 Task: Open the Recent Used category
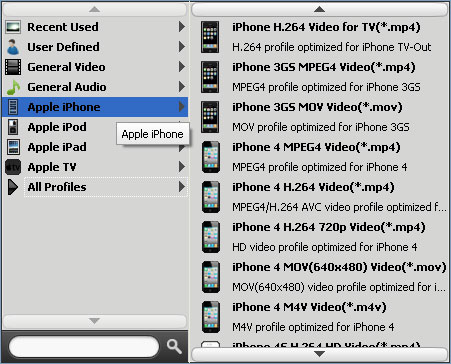(95, 27)
